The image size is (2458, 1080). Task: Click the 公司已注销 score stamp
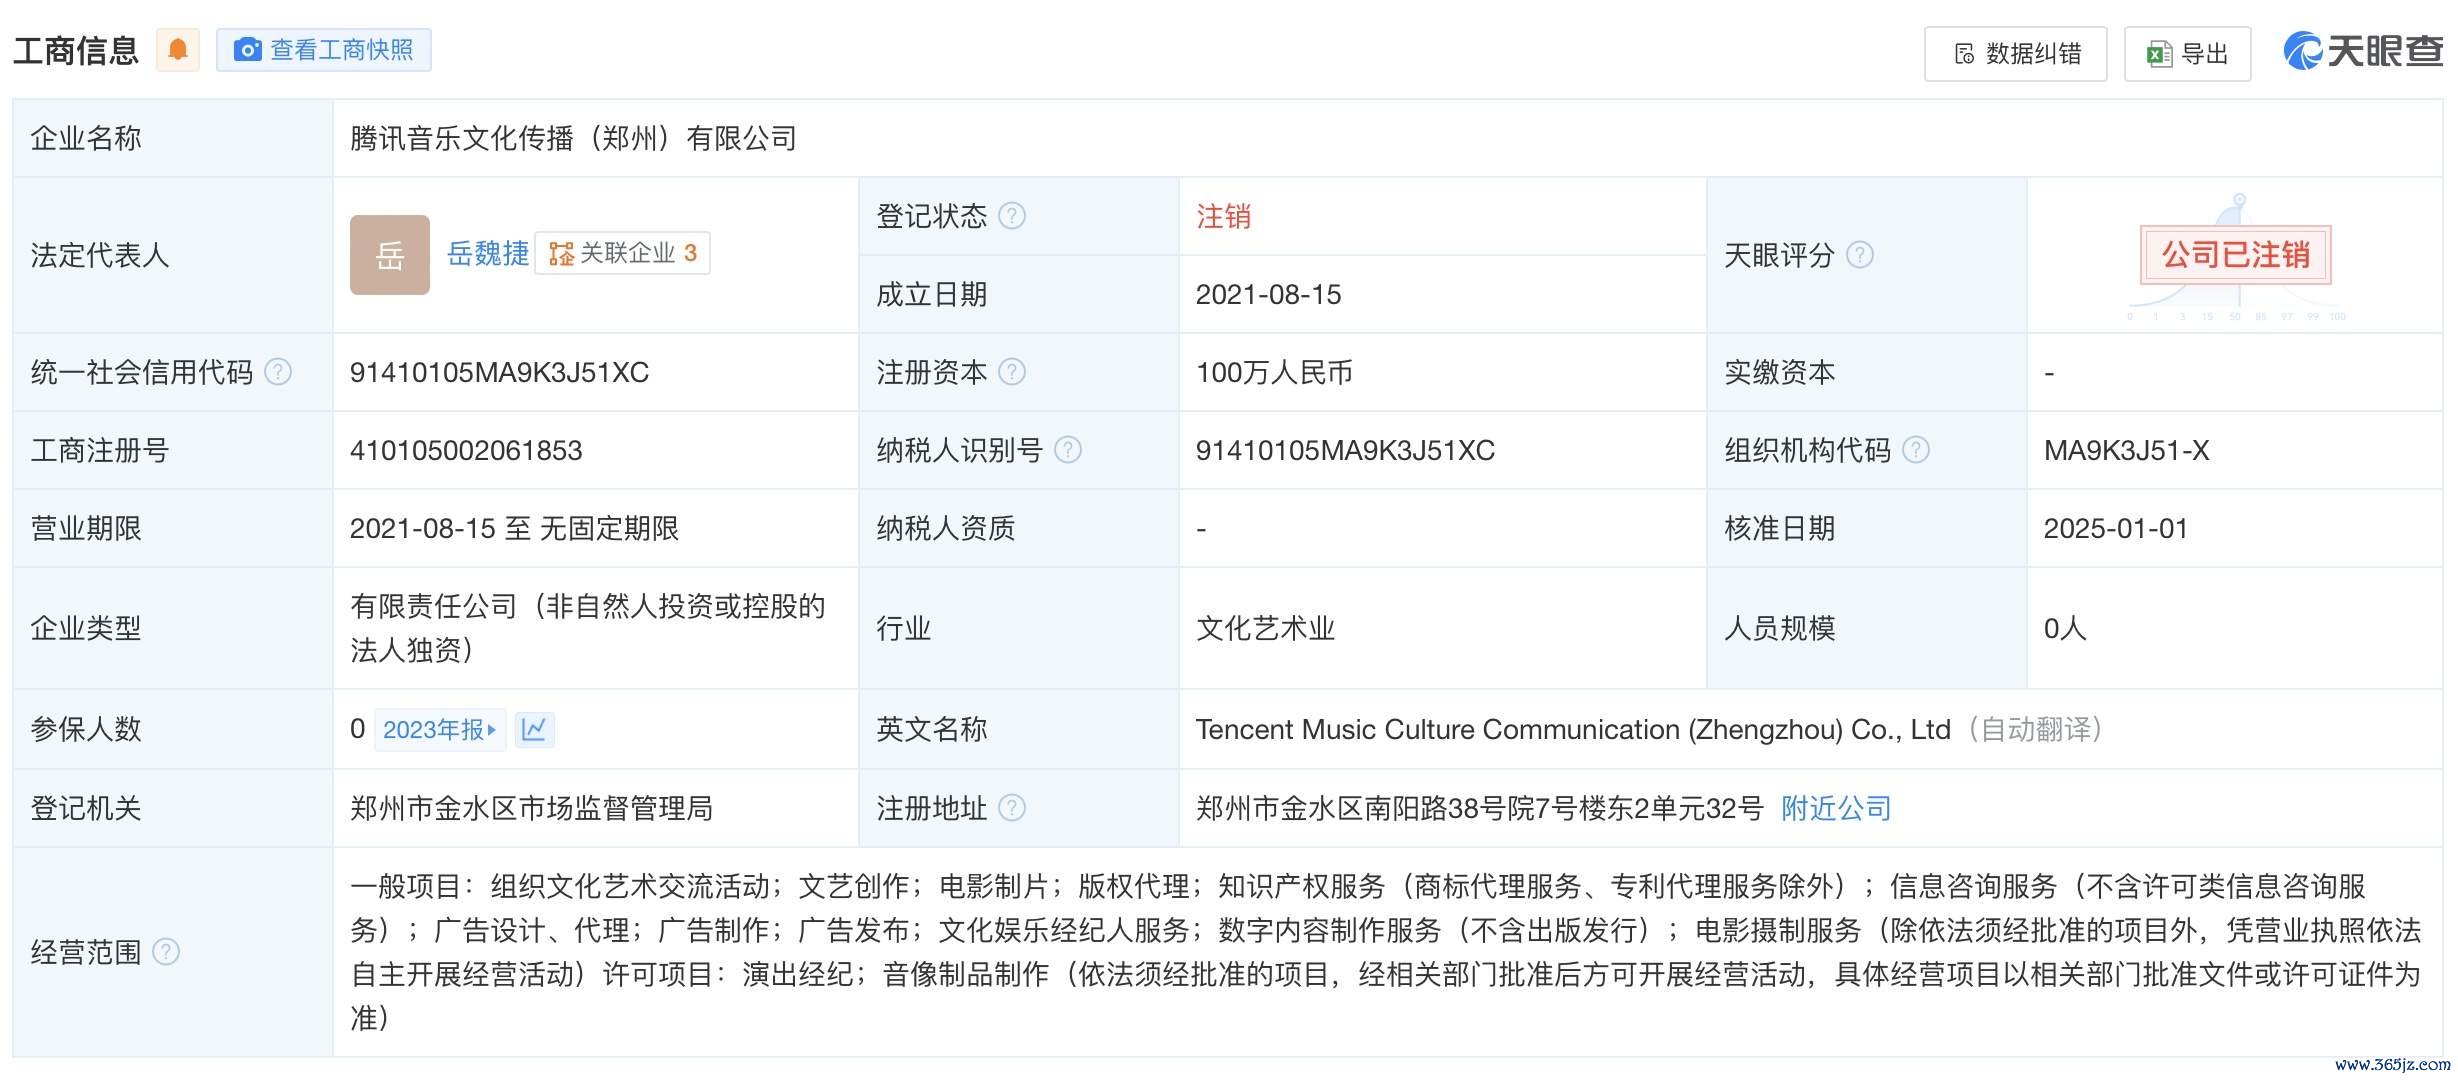click(x=2236, y=255)
